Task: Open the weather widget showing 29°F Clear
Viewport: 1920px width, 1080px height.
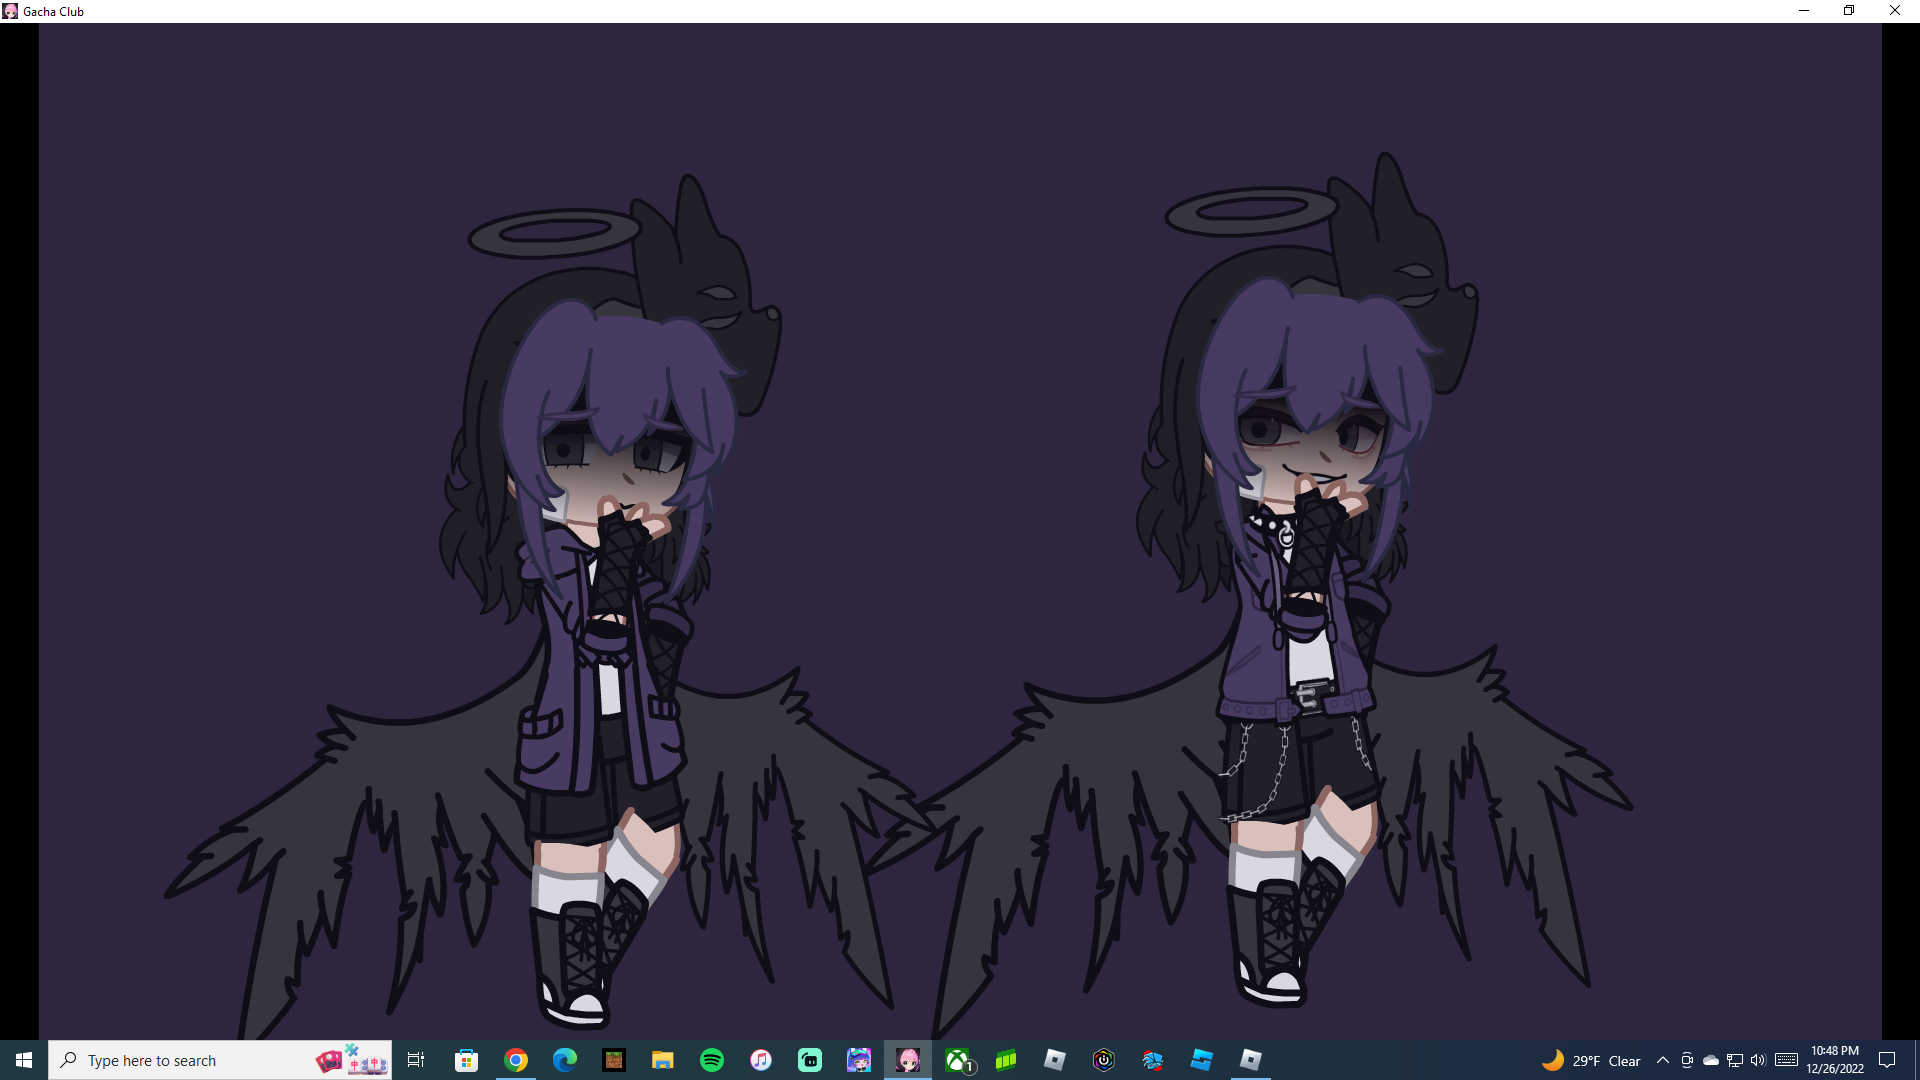Action: (x=1591, y=1060)
